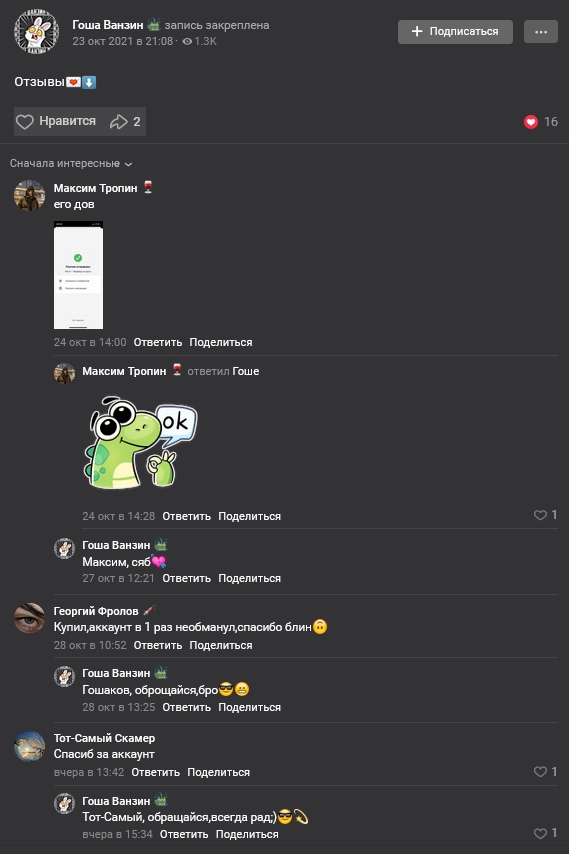Click the red heart showing 16 likes

coord(531,122)
